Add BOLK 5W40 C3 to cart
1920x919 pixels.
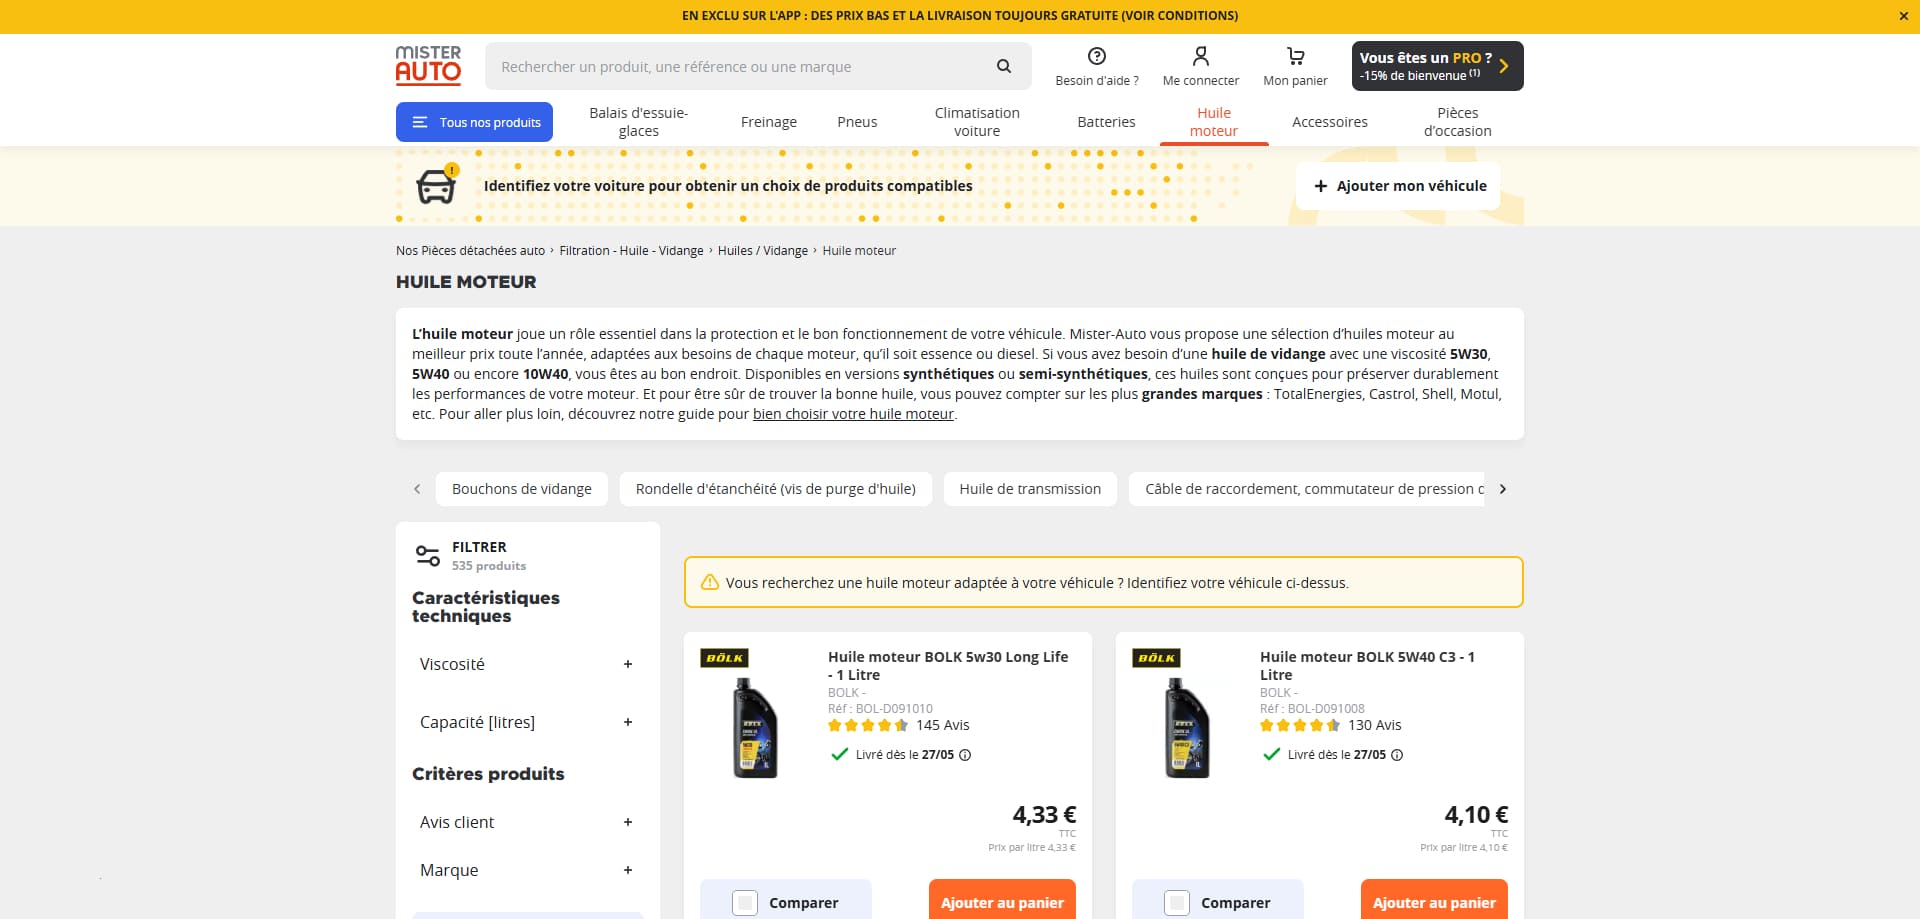click(x=1434, y=901)
